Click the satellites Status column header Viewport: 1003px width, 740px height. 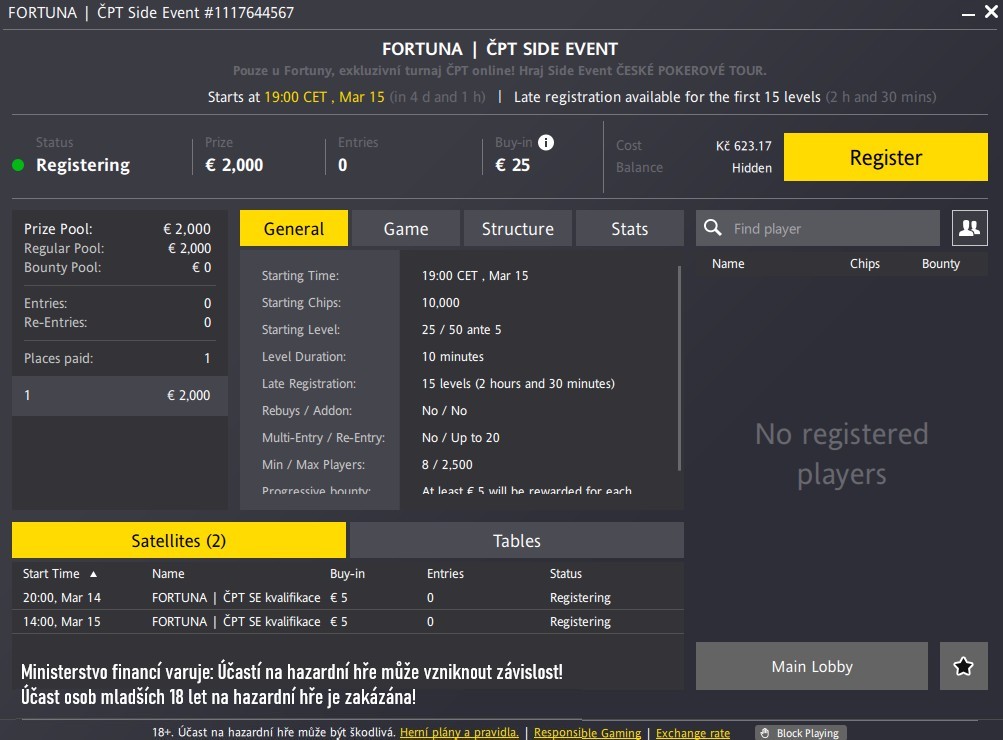tap(565, 574)
